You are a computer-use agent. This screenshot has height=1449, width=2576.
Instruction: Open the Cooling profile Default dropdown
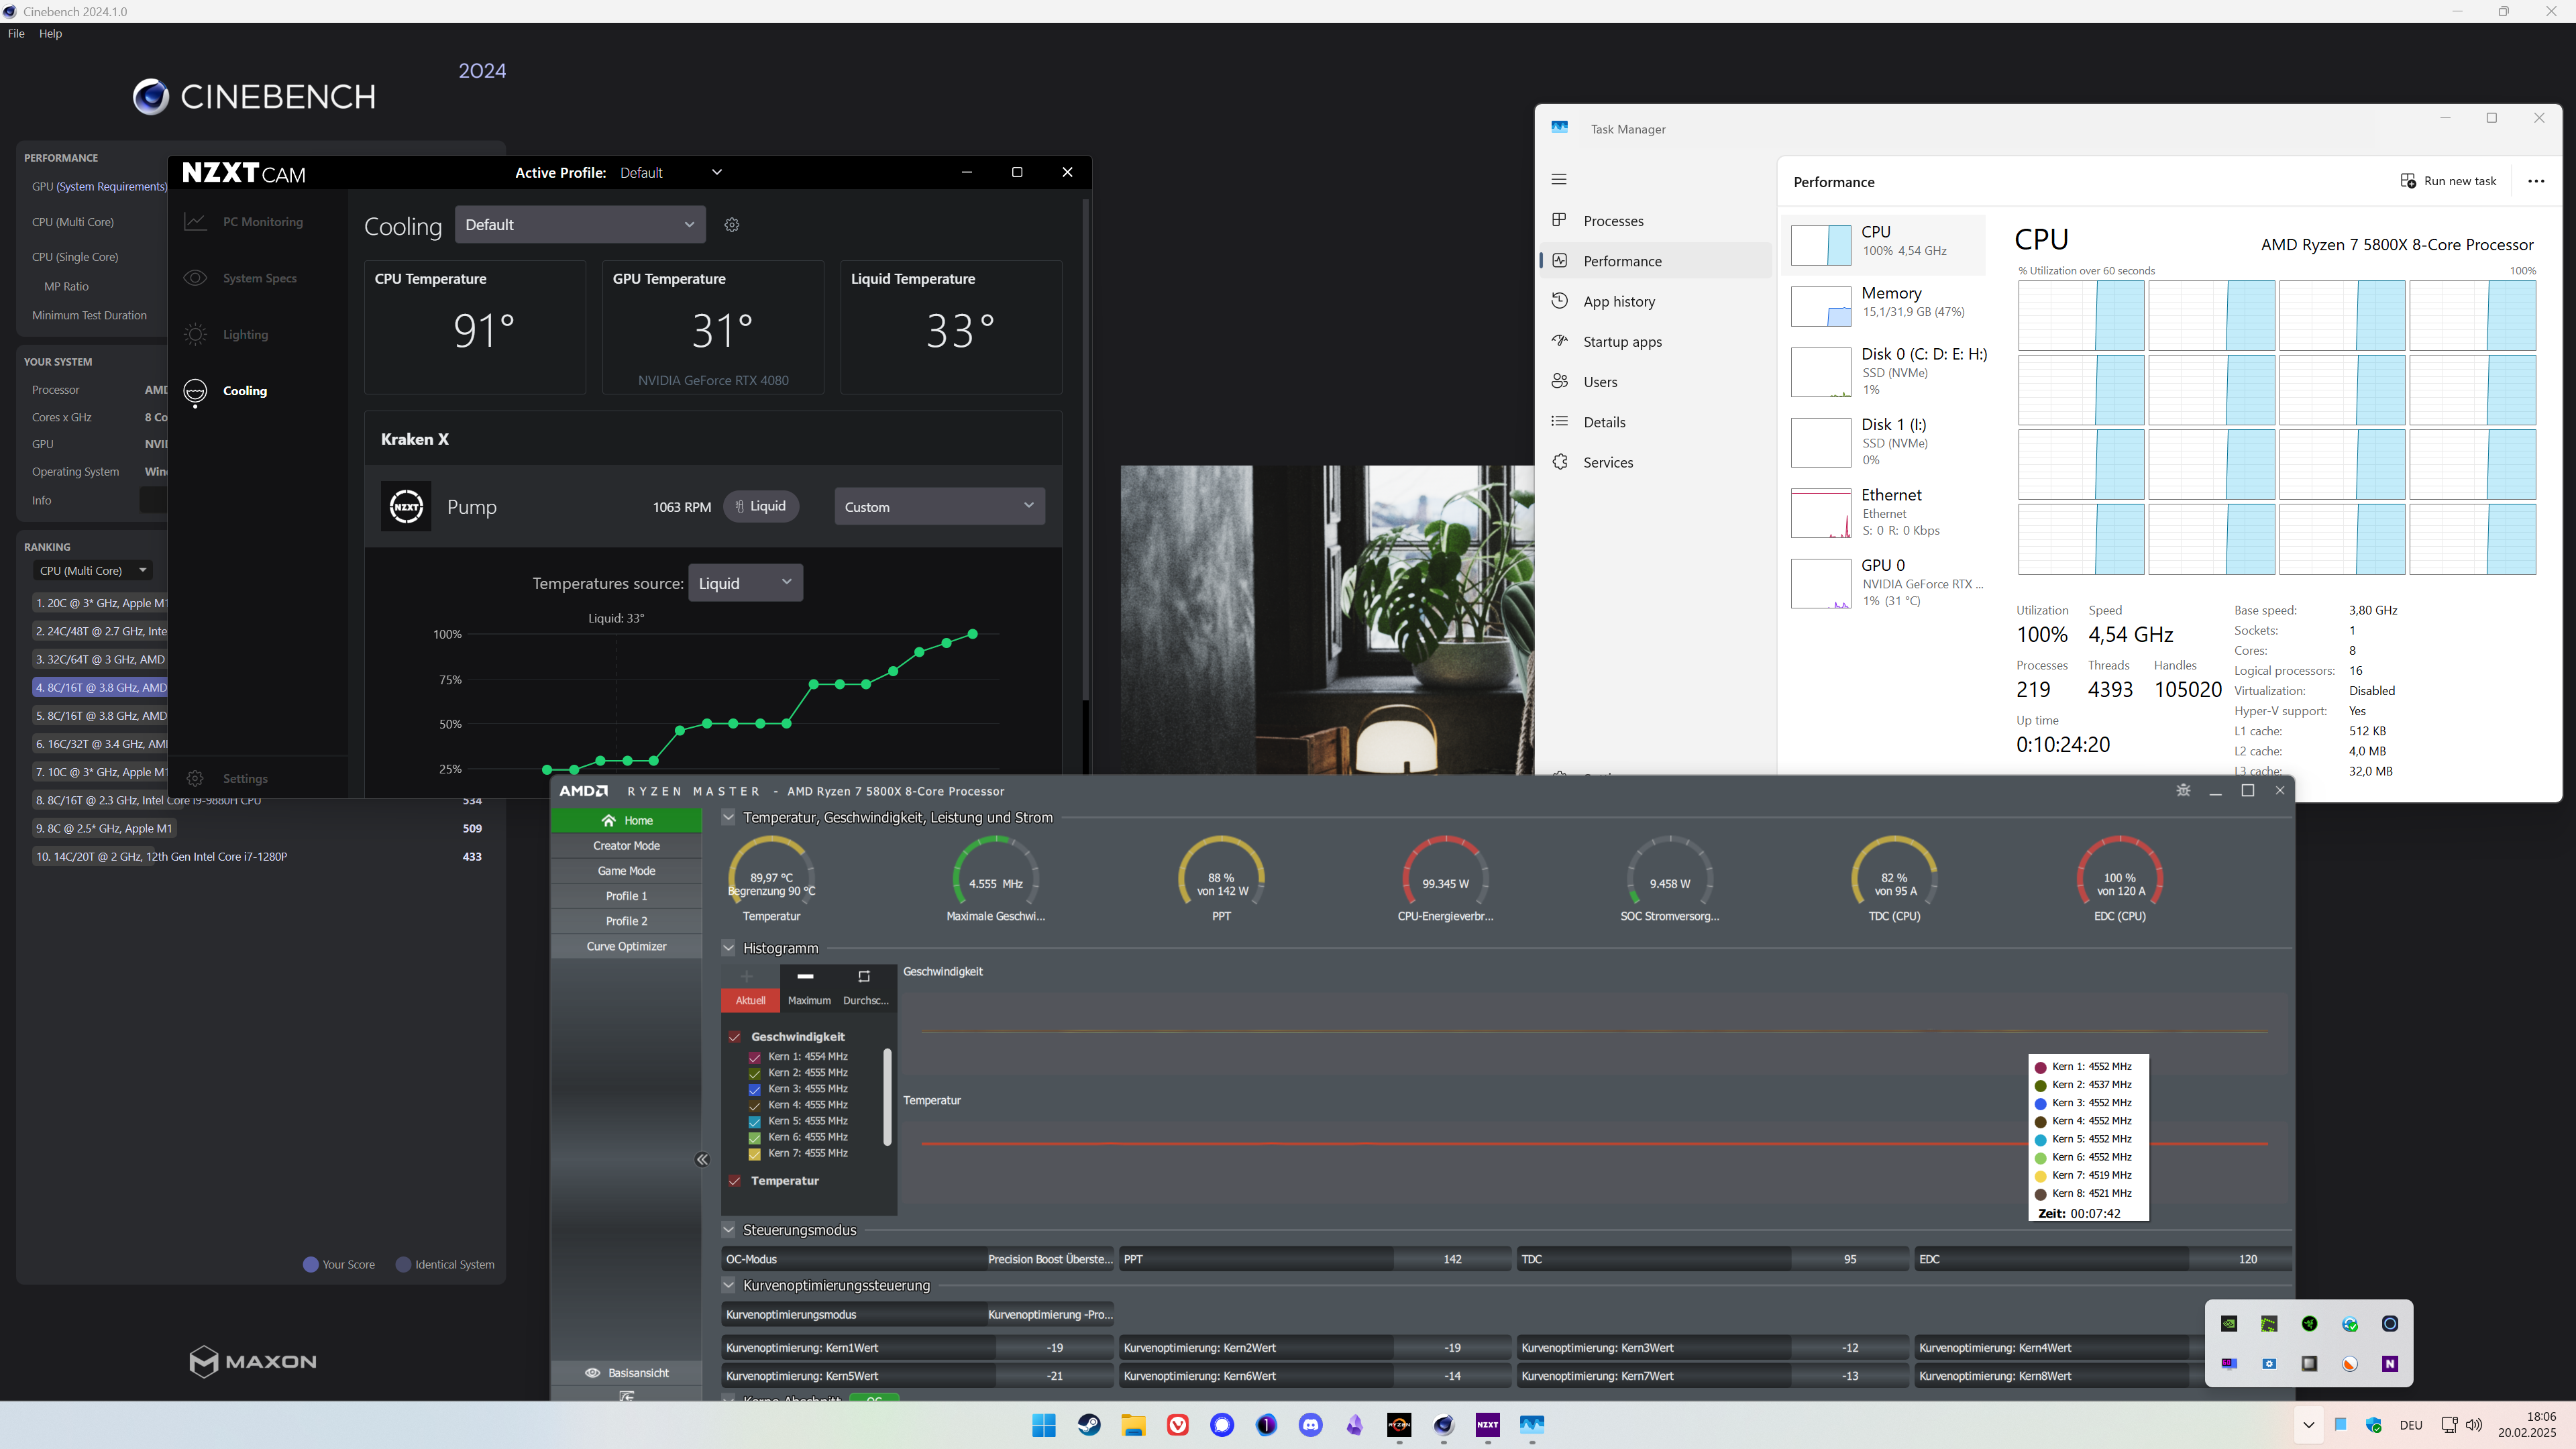pyautogui.click(x=579, y=225)
